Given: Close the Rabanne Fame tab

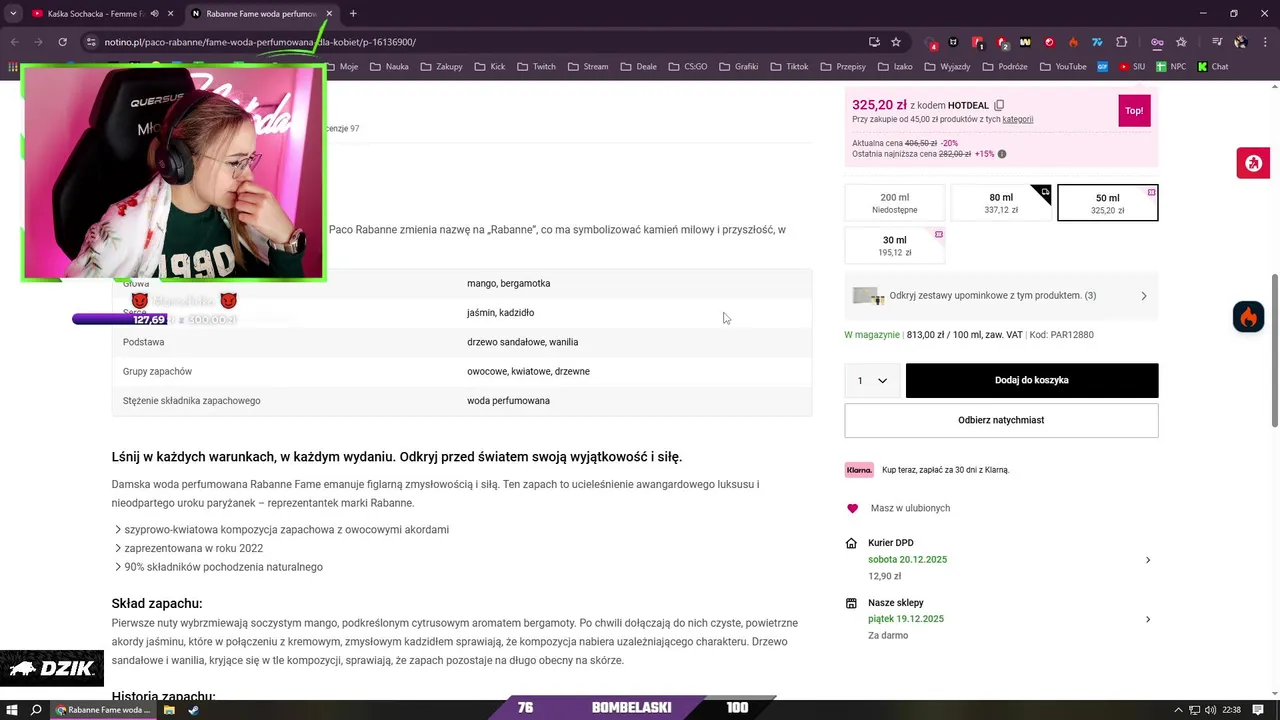Looking at the screenshot, I should click(329, 14).
